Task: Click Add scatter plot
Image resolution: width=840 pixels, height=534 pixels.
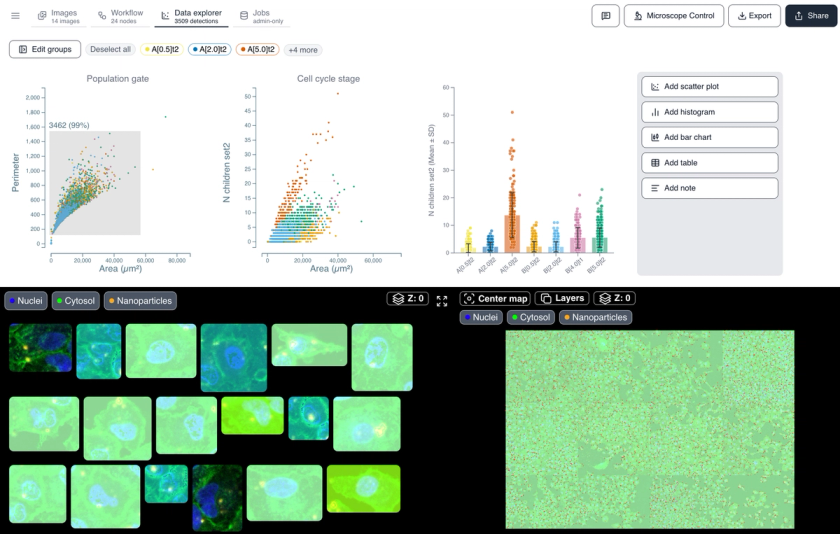Action: (x=710, y=87)
